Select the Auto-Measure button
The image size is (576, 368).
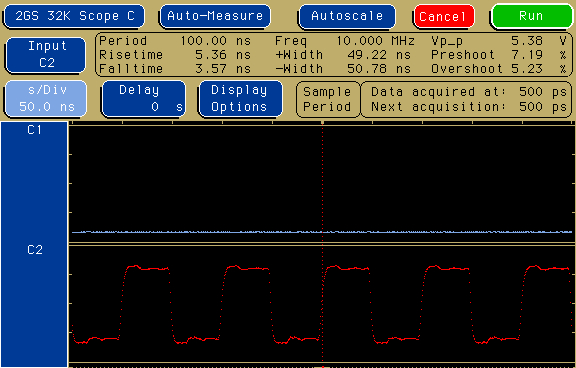(215, 16)
